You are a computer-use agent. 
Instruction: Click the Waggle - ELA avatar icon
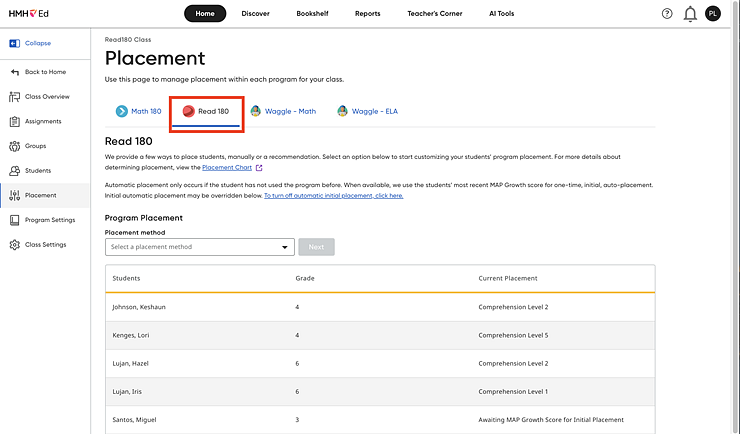click(x=342, y=111)
